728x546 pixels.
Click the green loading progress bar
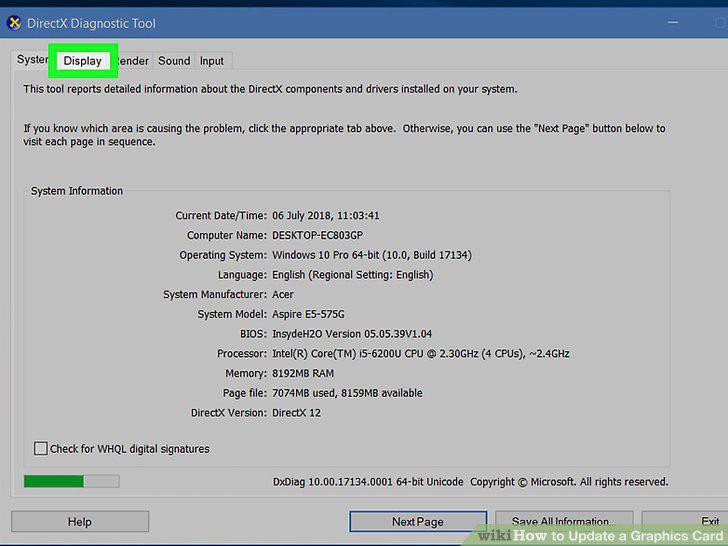pyautogui.click(x=72, y=481)
